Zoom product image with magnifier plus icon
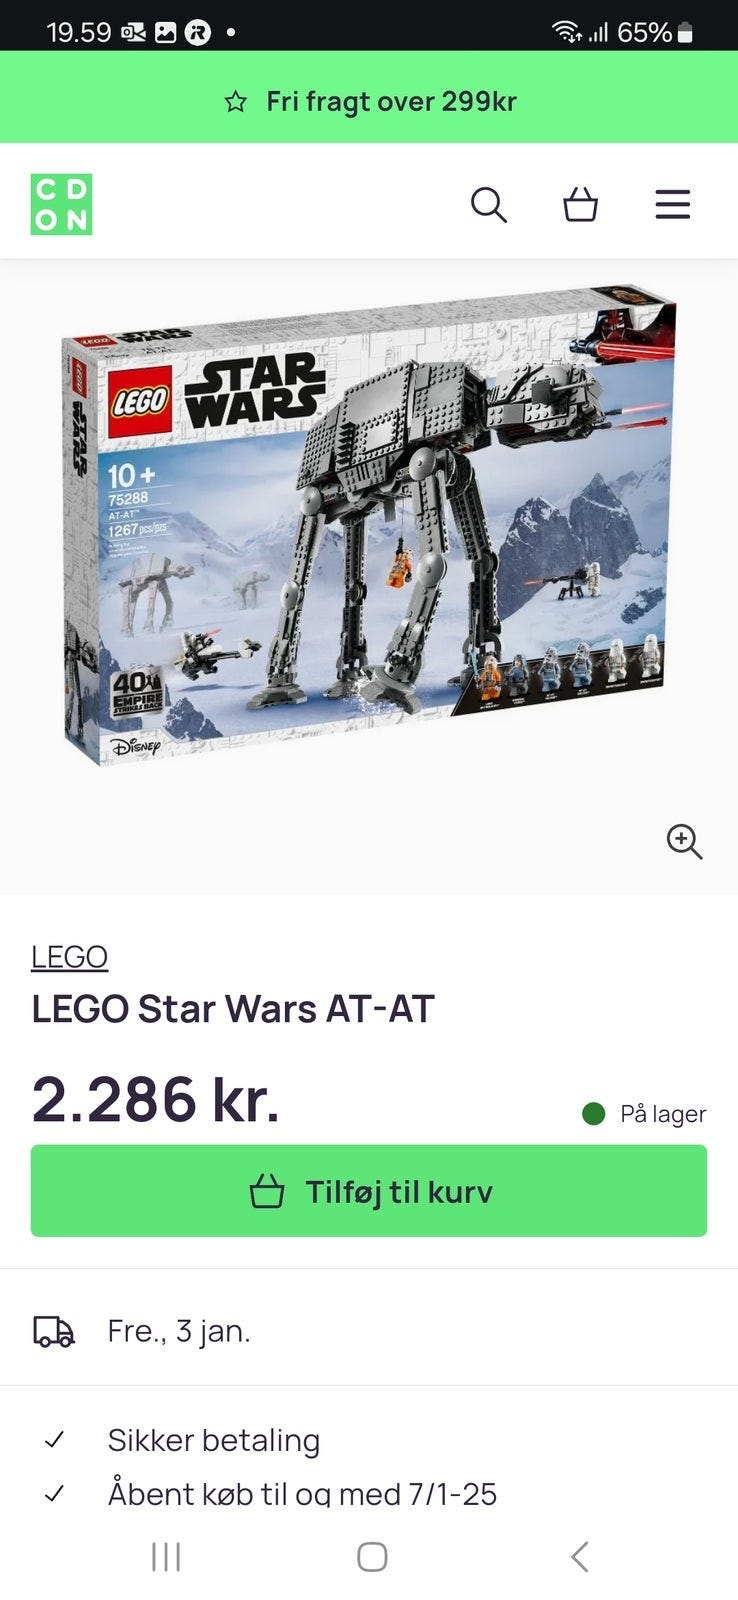This screenshot has width=738, height=1600. [685, 842]
